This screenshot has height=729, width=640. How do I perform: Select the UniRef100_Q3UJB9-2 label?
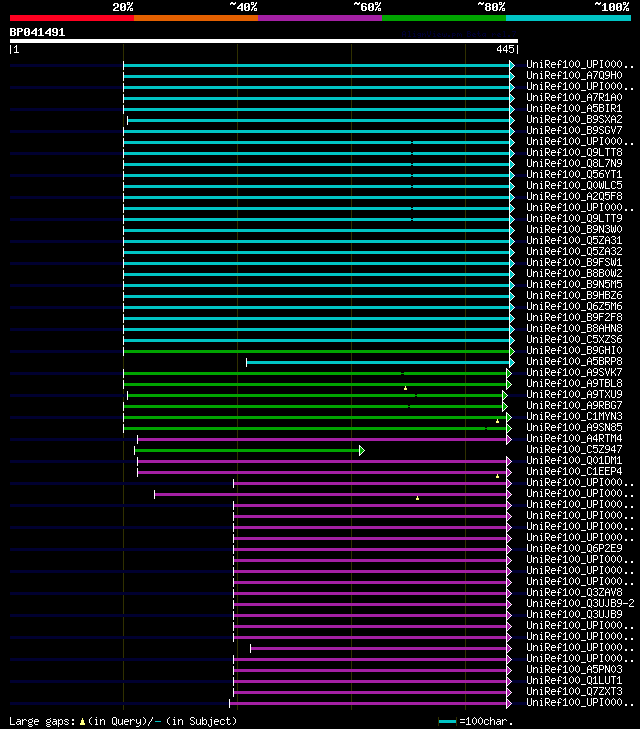[580, 603]
